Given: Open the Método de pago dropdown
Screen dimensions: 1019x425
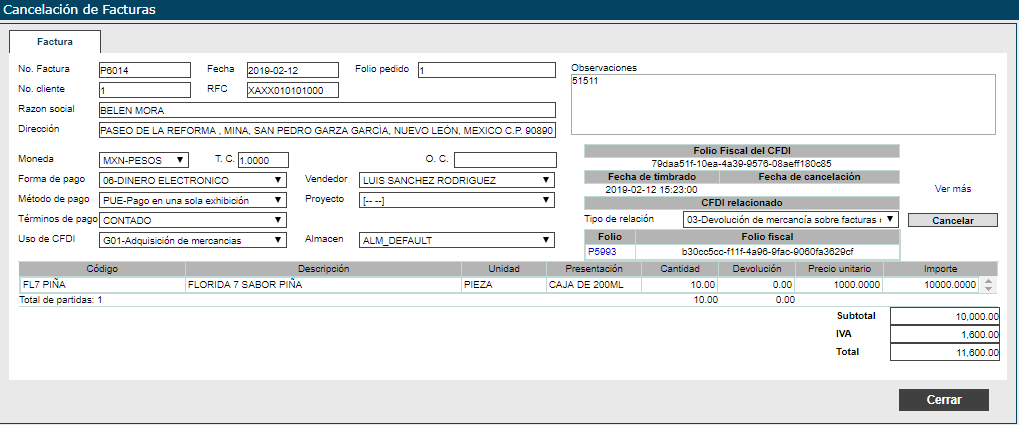Looking at the screenshot, I should tap(193, 200).
